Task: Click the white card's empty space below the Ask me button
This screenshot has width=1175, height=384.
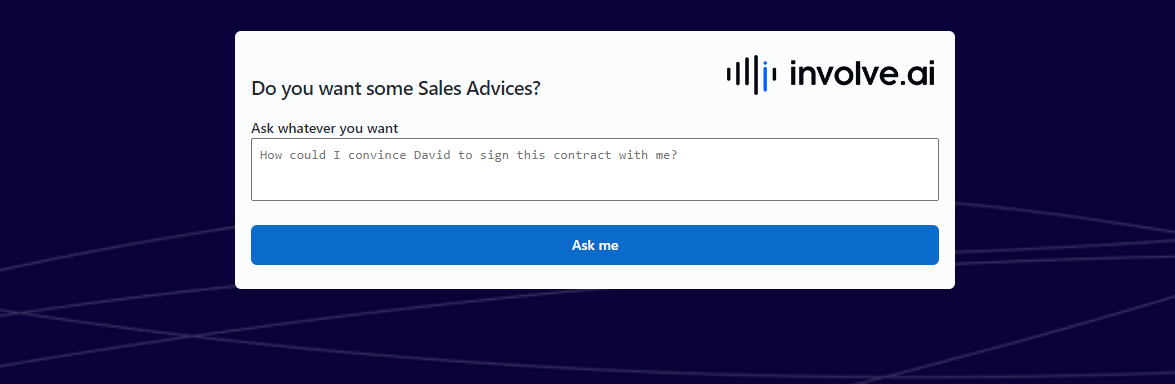Action: [x=595, y=277]
